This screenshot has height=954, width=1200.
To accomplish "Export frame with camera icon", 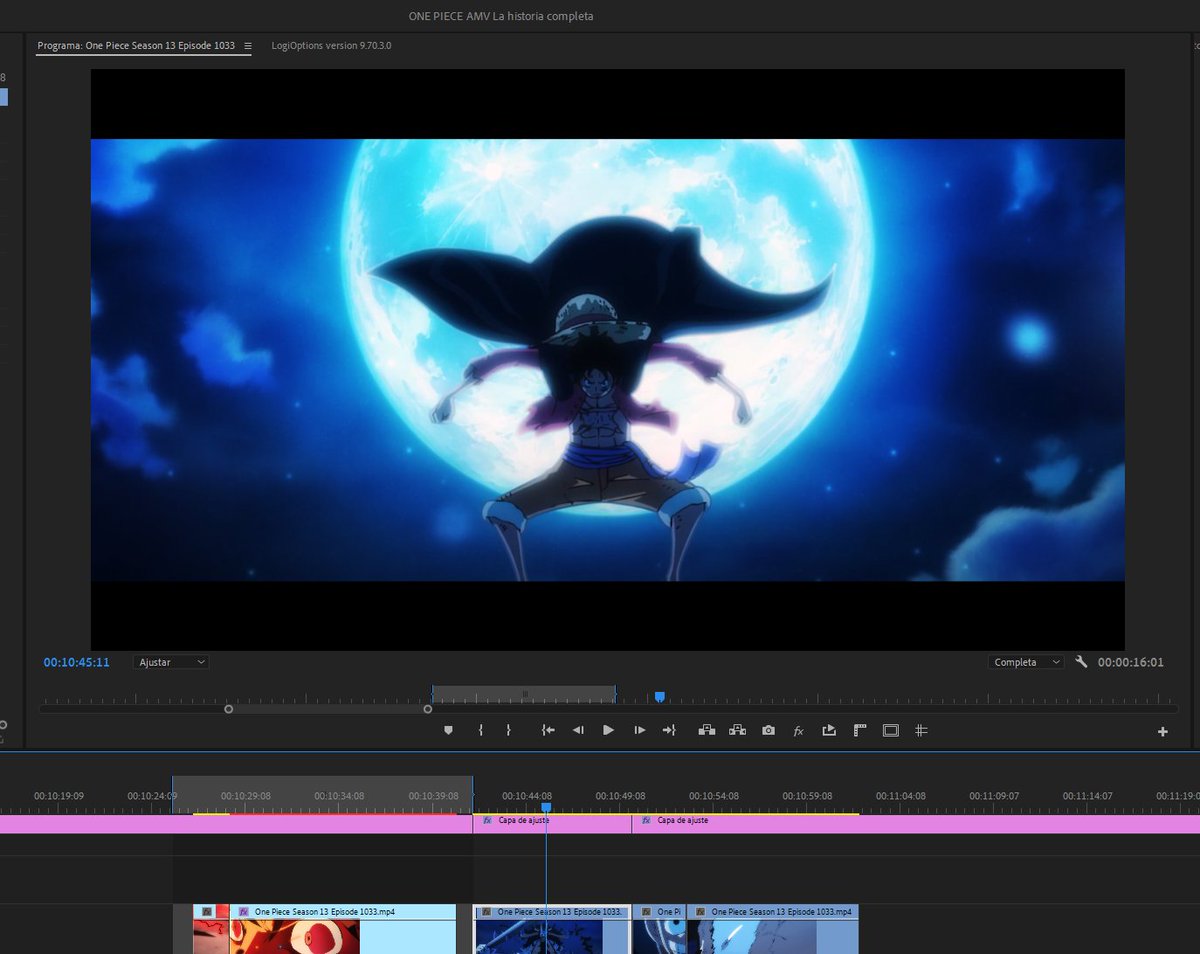I will pos(768,731).
